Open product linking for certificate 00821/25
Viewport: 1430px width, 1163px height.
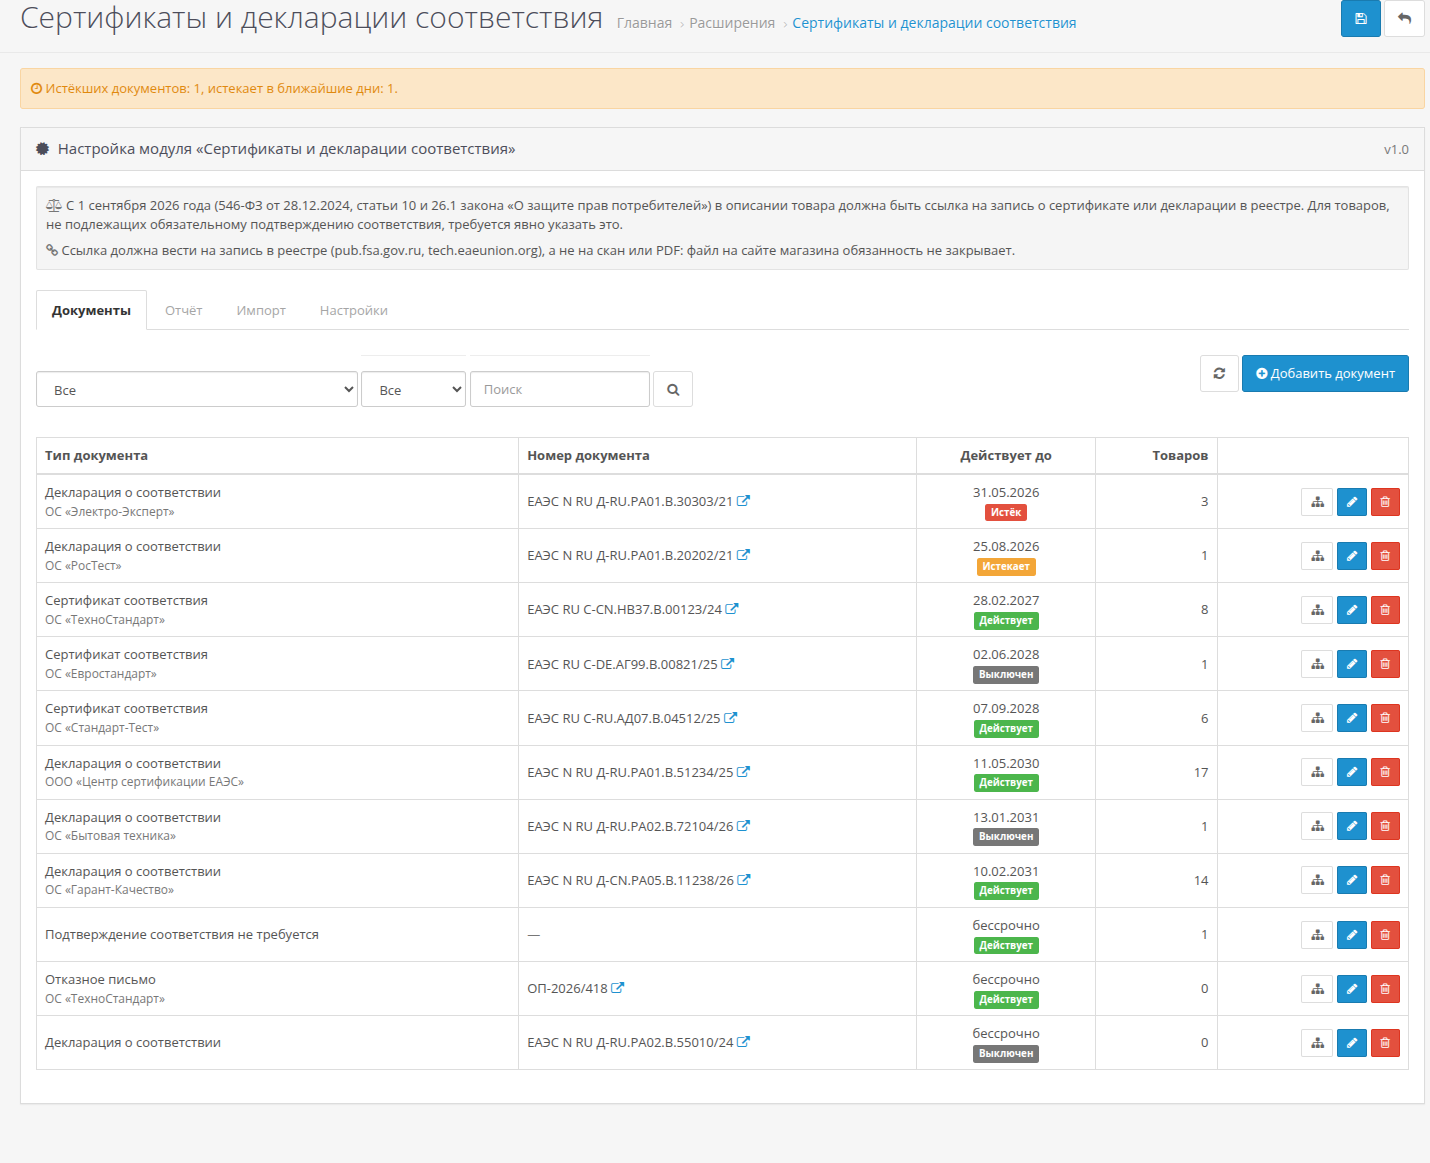(x=1317, y=664)
